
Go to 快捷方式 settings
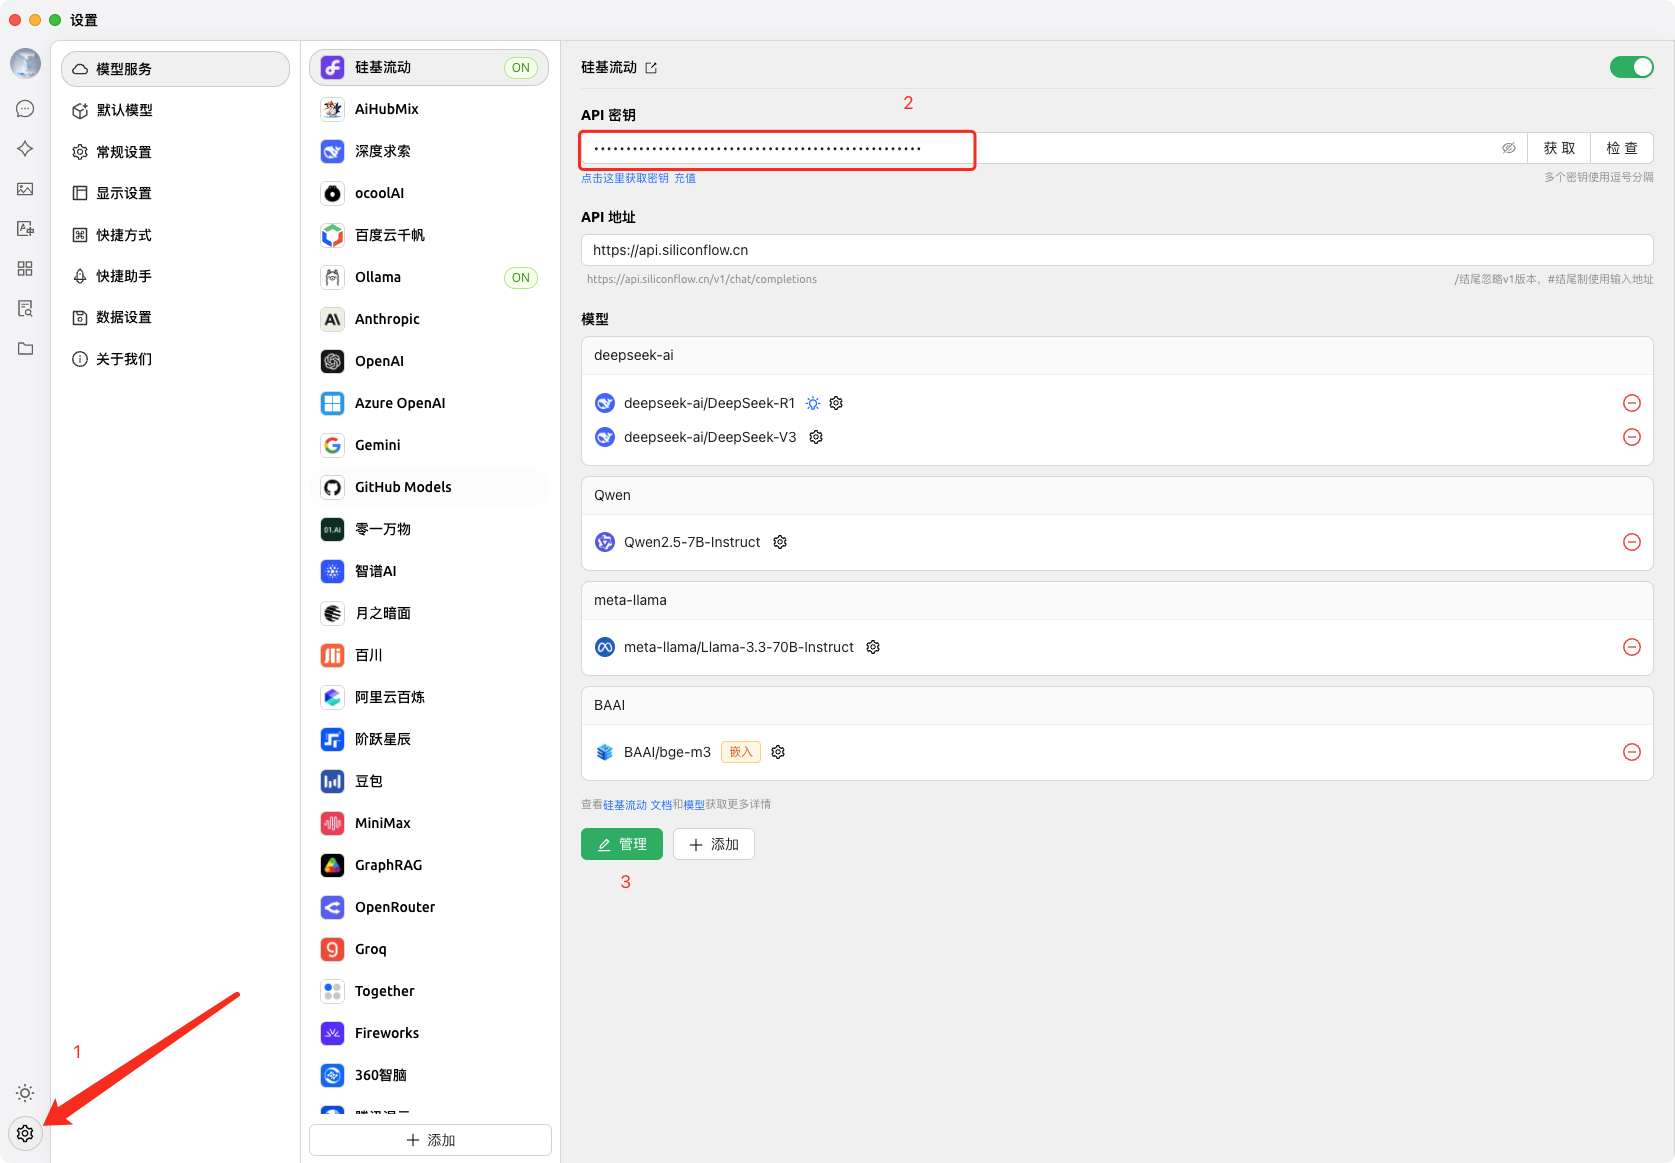[176, 235]
